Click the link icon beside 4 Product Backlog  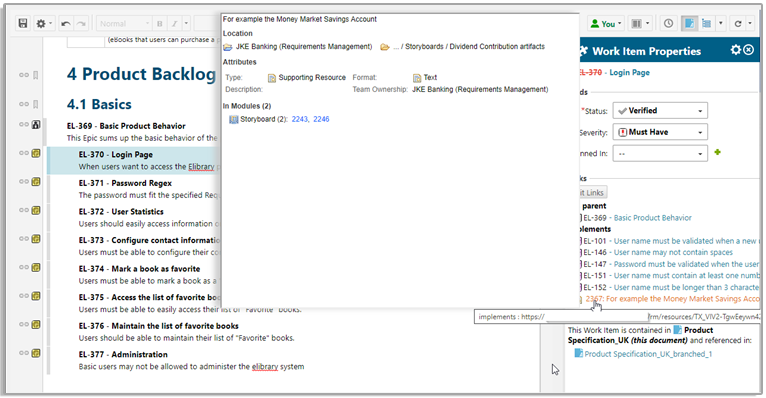pyautogui.click(x=23, y=75)
